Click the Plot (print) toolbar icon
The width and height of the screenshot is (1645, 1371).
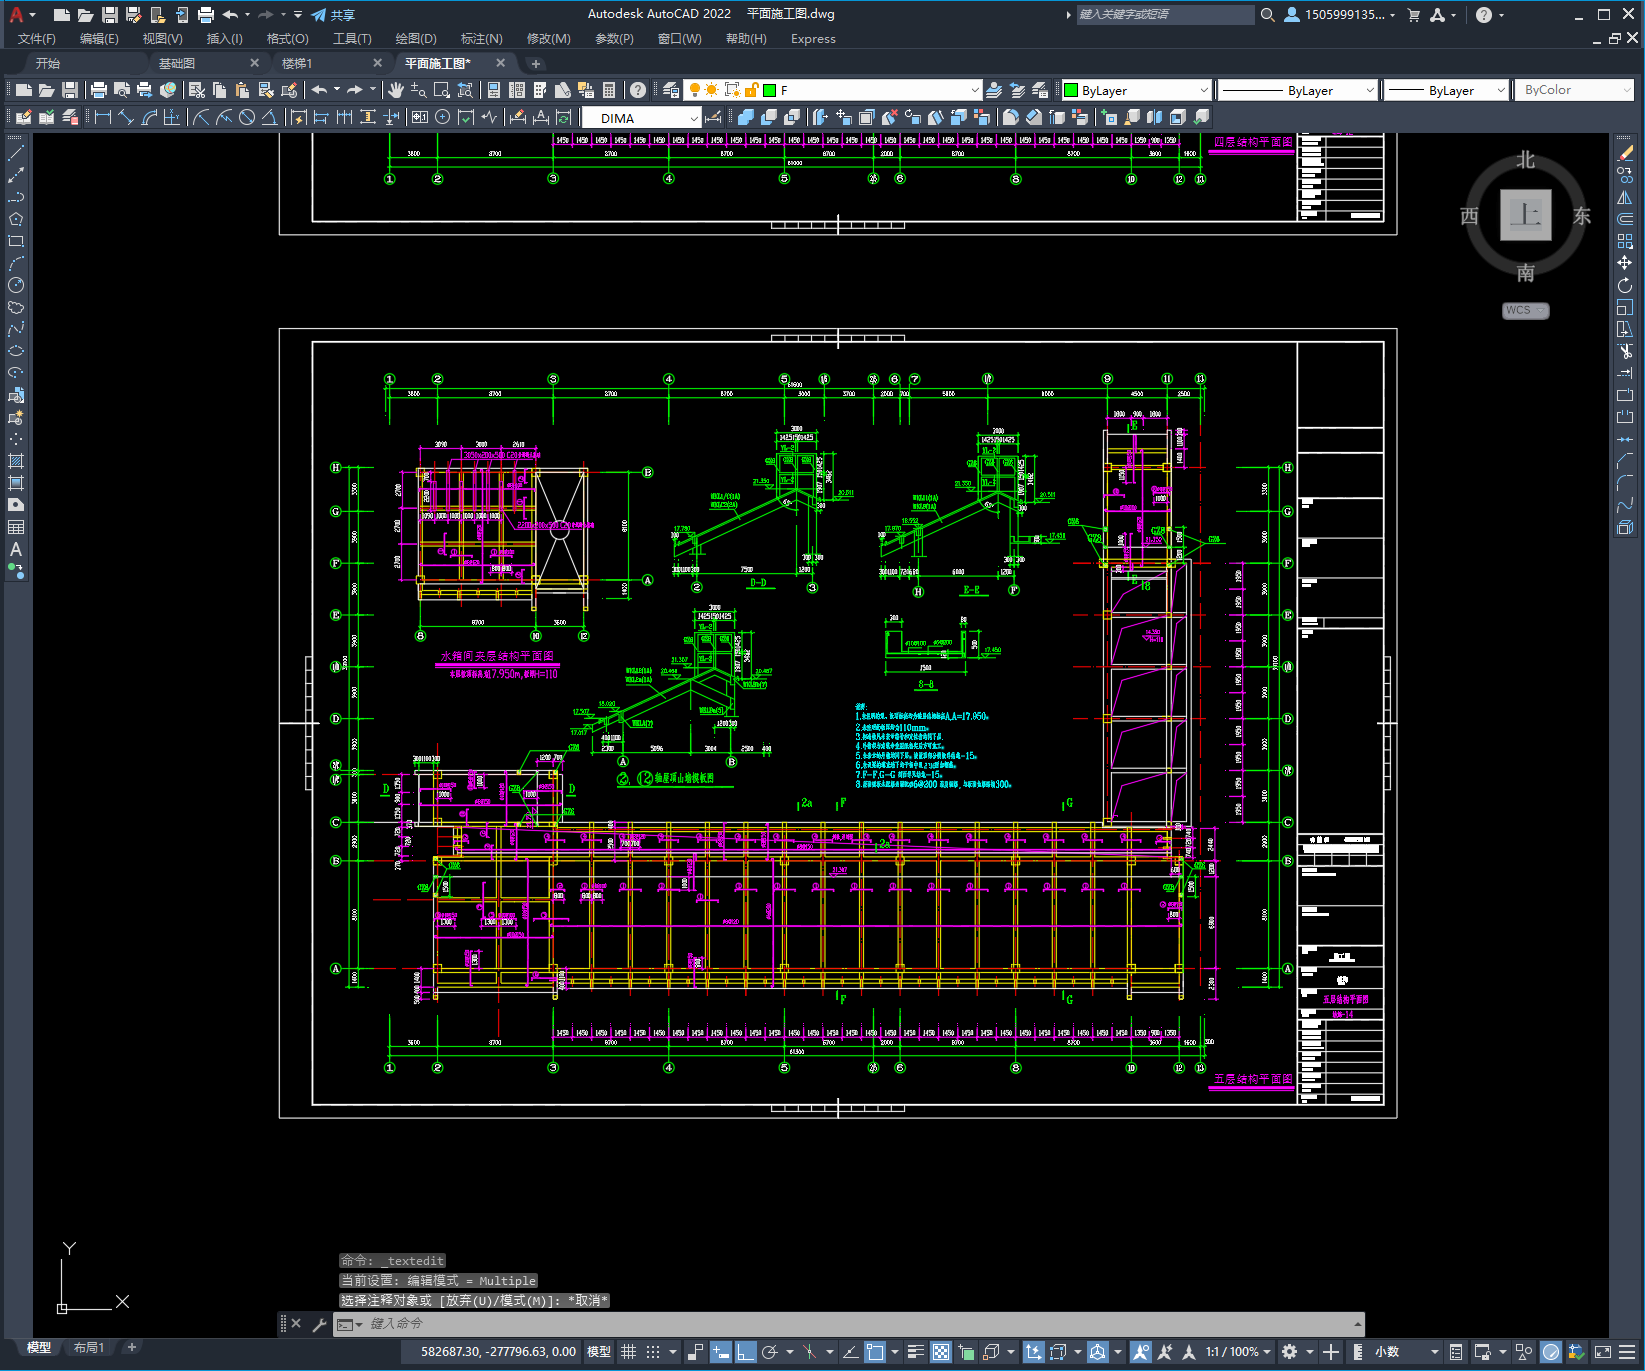[x=98, y=90]
